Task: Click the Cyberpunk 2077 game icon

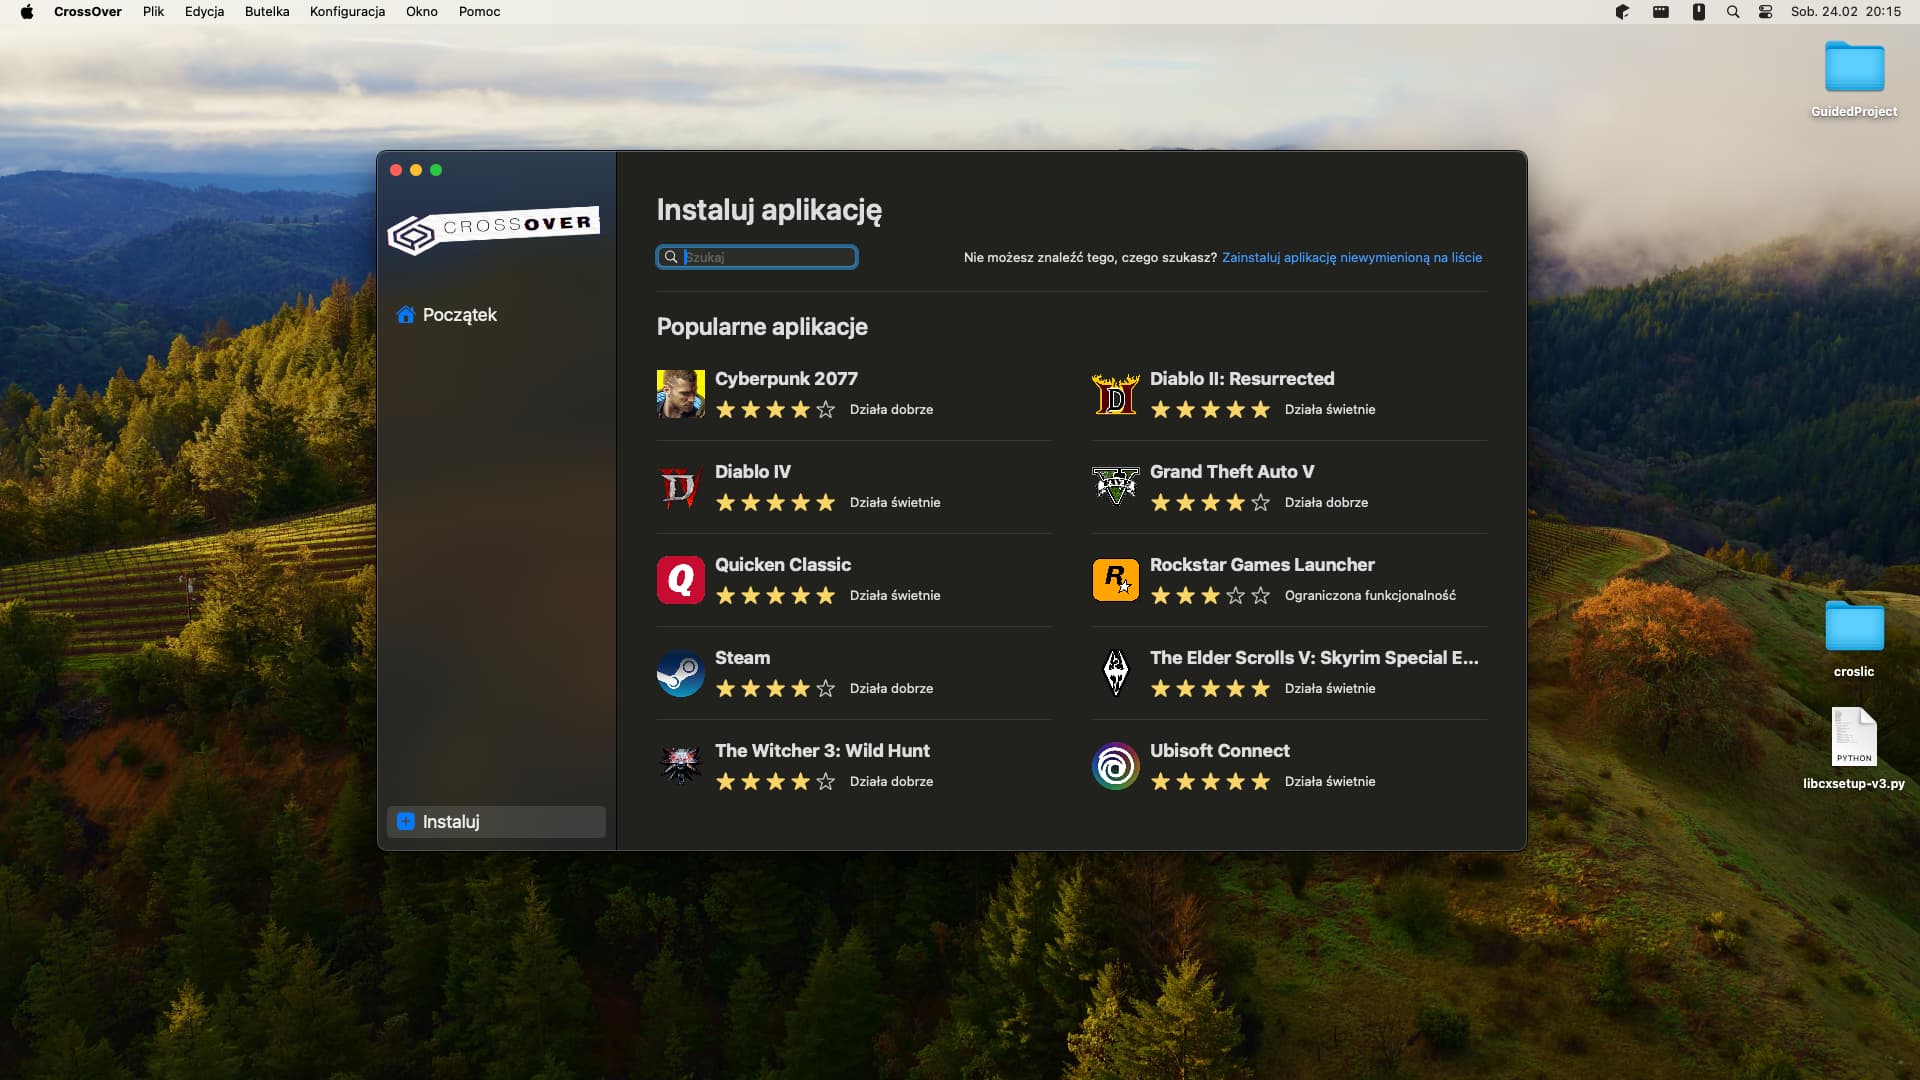Action: 680,394
